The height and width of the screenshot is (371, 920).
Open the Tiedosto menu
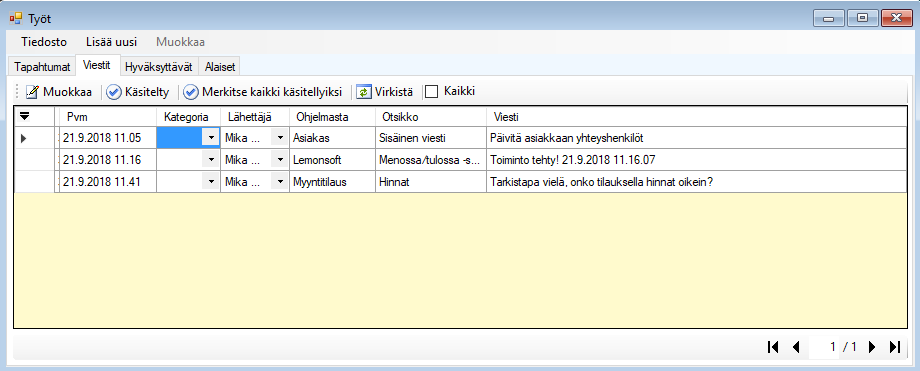click(x=44, y=42)
